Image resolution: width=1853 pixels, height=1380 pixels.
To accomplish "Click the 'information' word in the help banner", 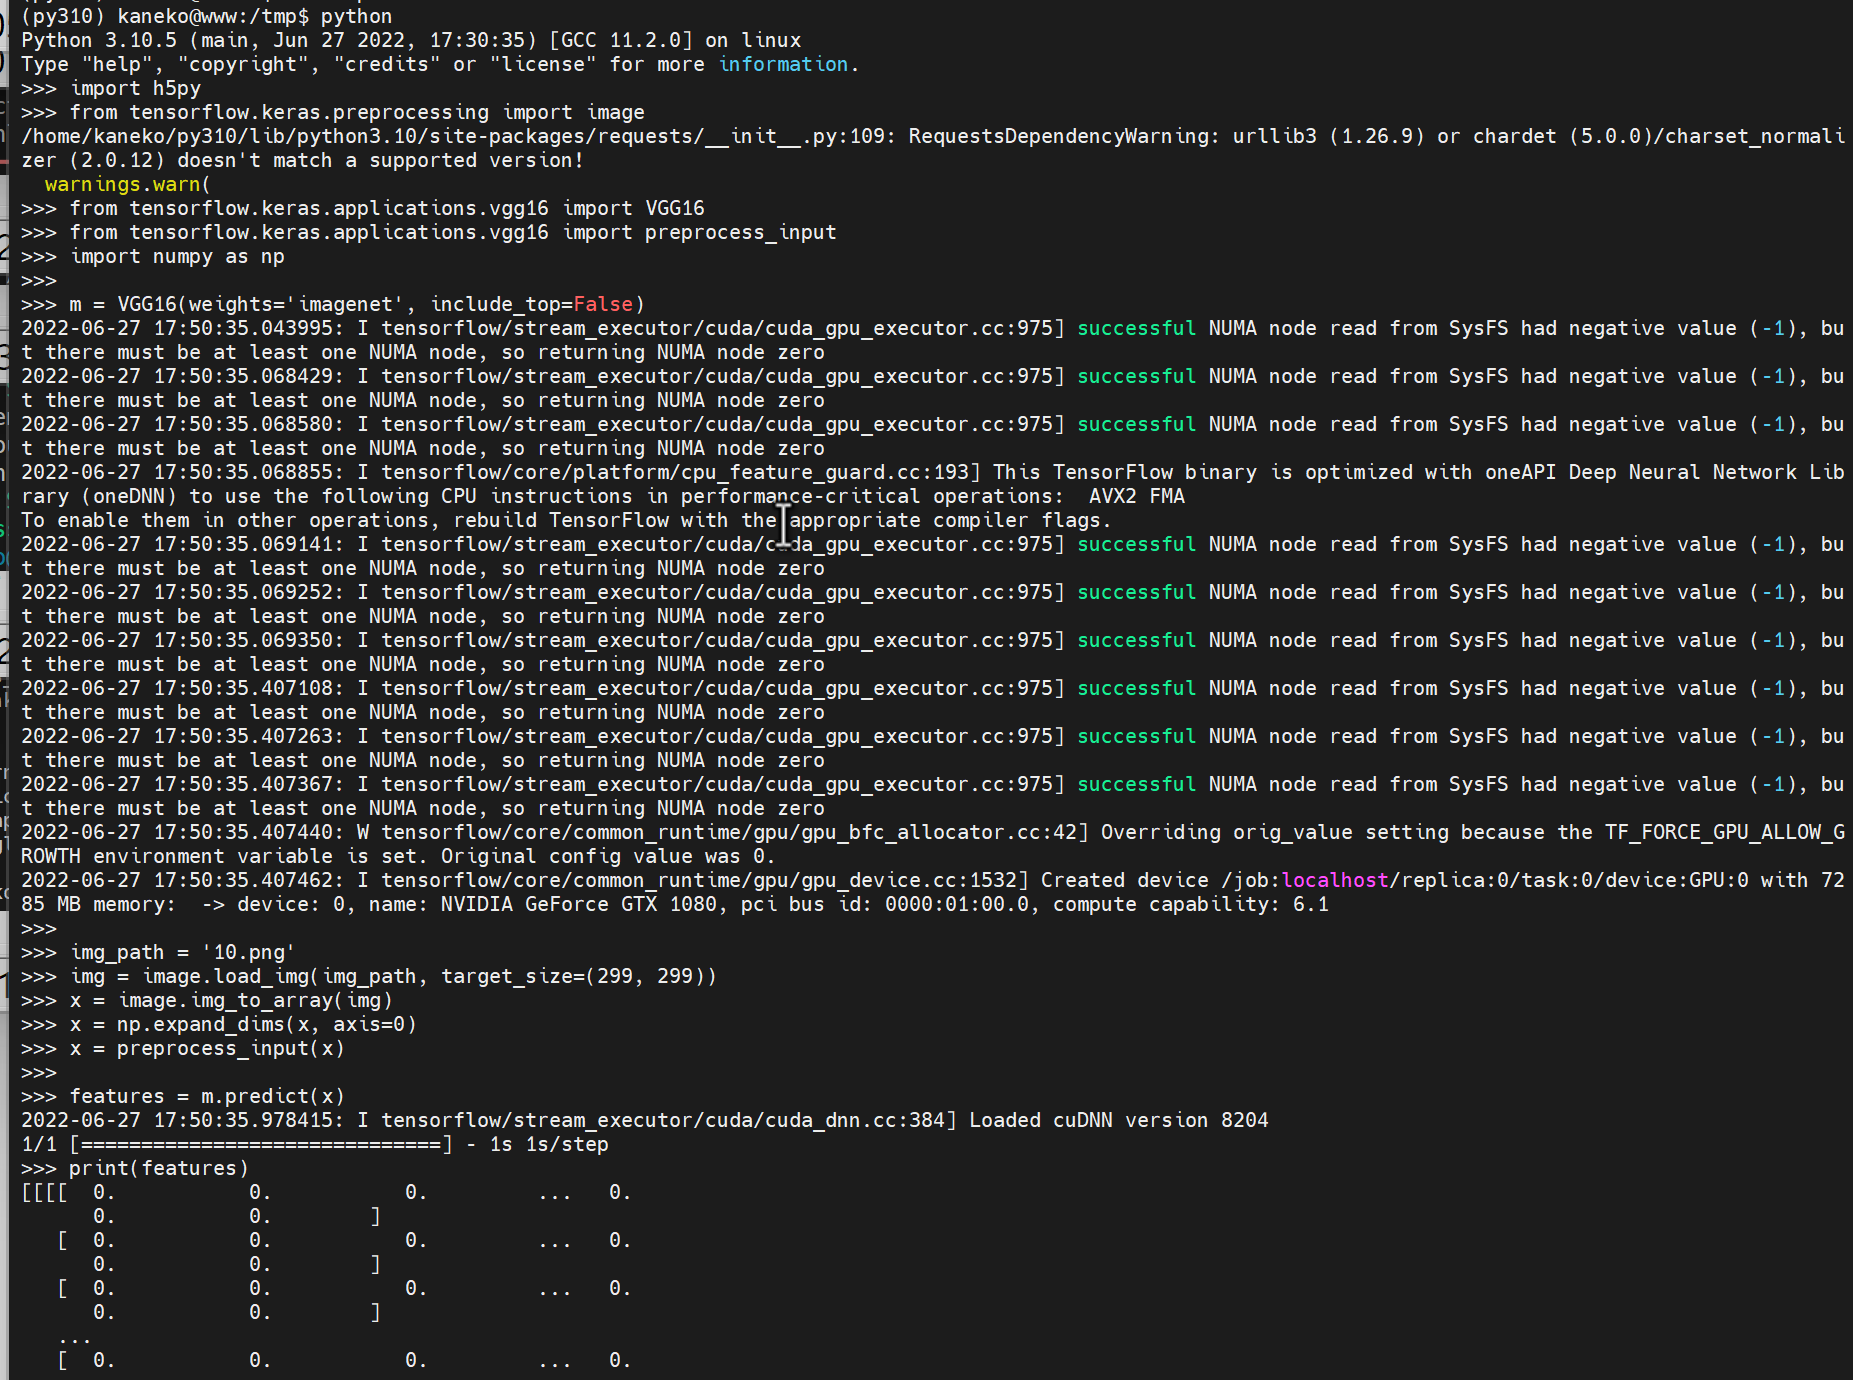I will 783,64.
